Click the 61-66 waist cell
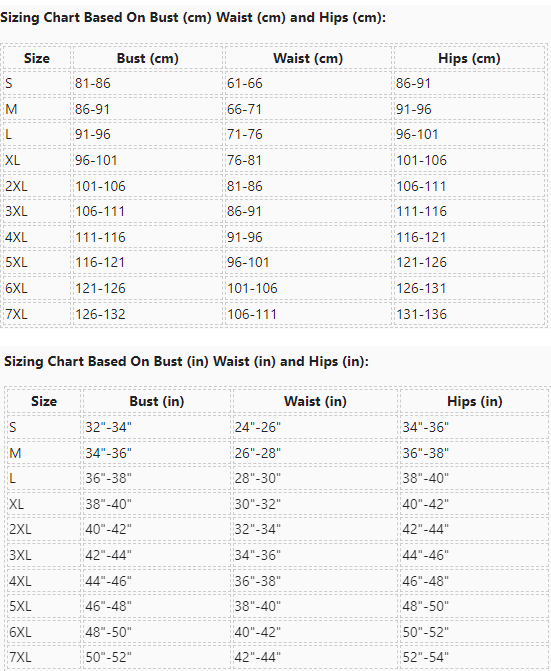 tap(308, 83)
